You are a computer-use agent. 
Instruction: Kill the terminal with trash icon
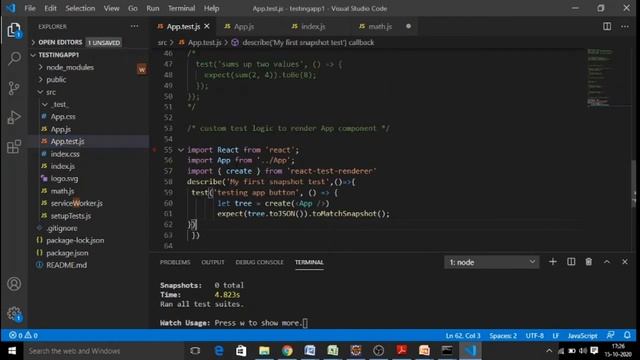point(589,262)
